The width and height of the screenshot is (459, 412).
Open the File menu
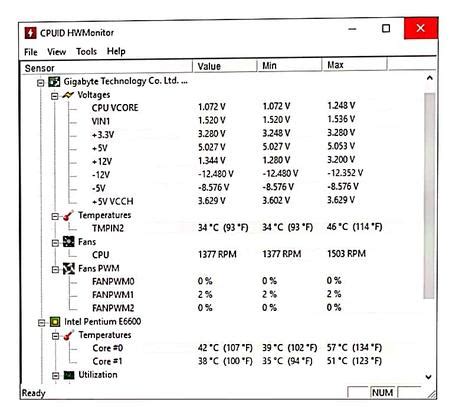(x=31, y=52)
